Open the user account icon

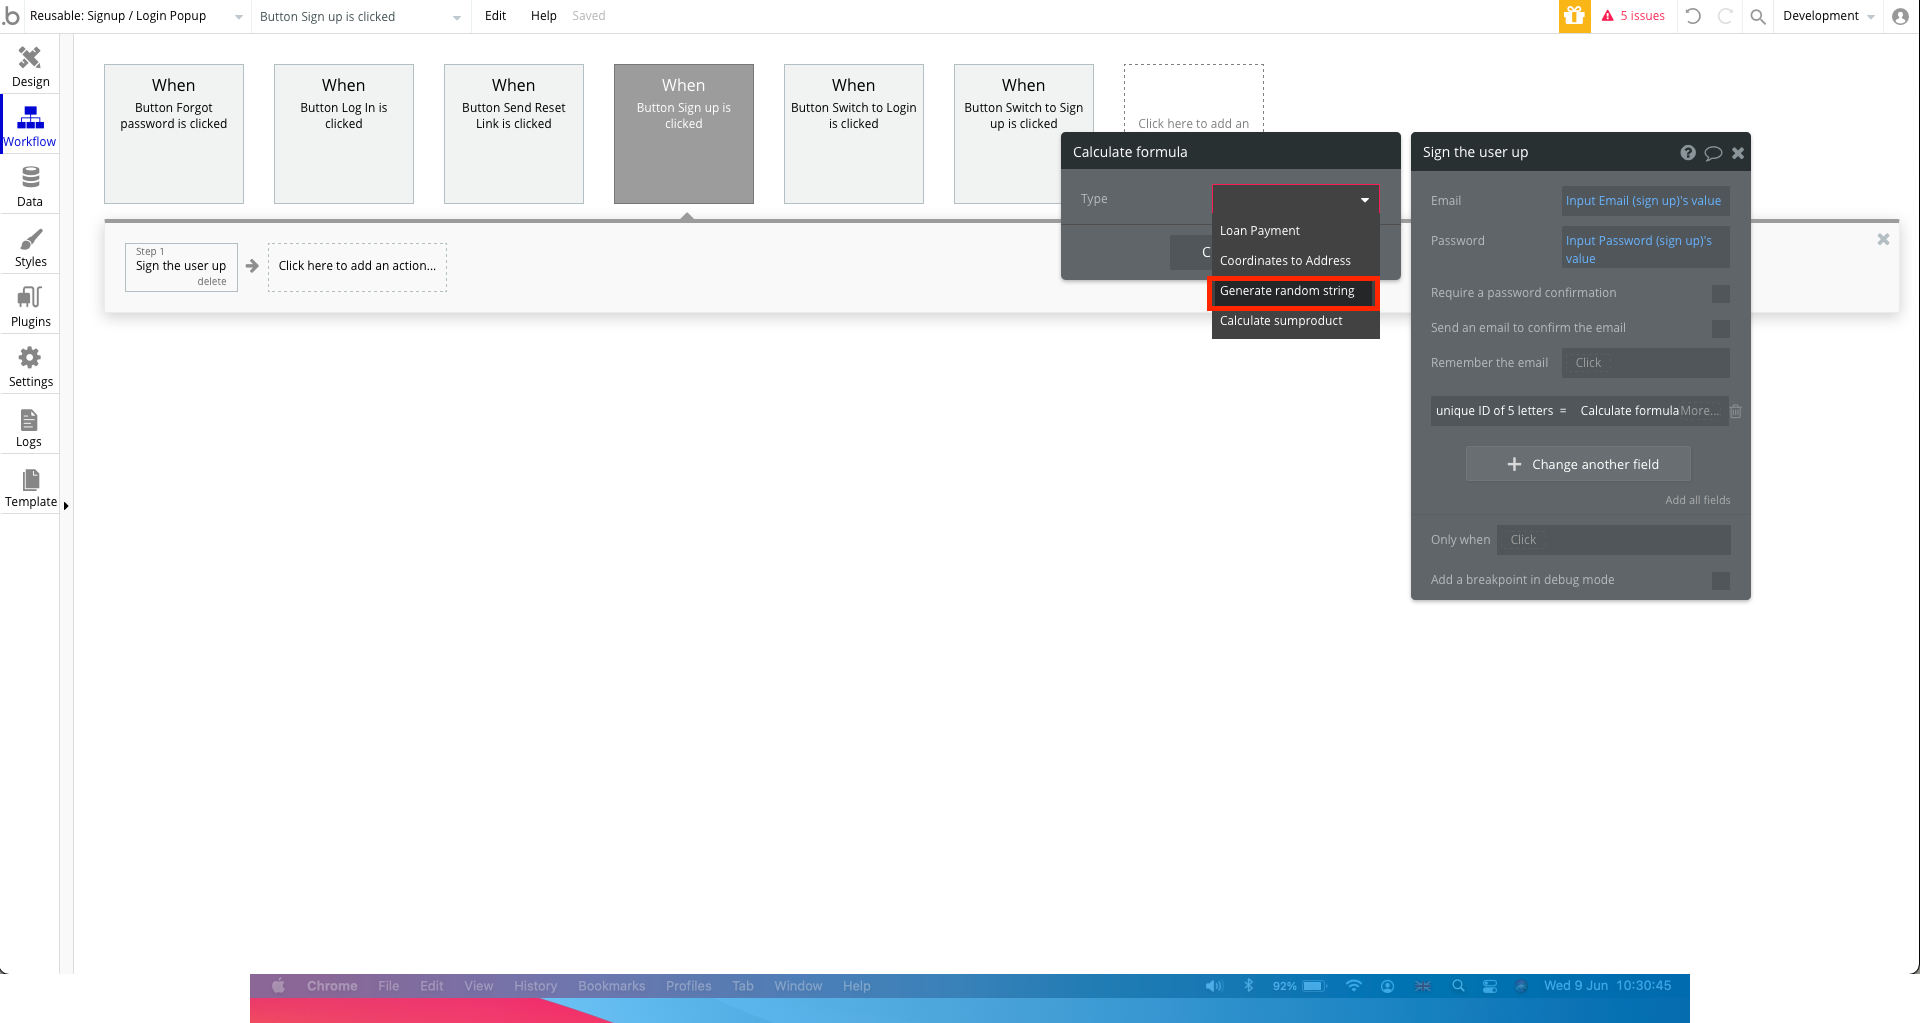(x=1900, y=16)
